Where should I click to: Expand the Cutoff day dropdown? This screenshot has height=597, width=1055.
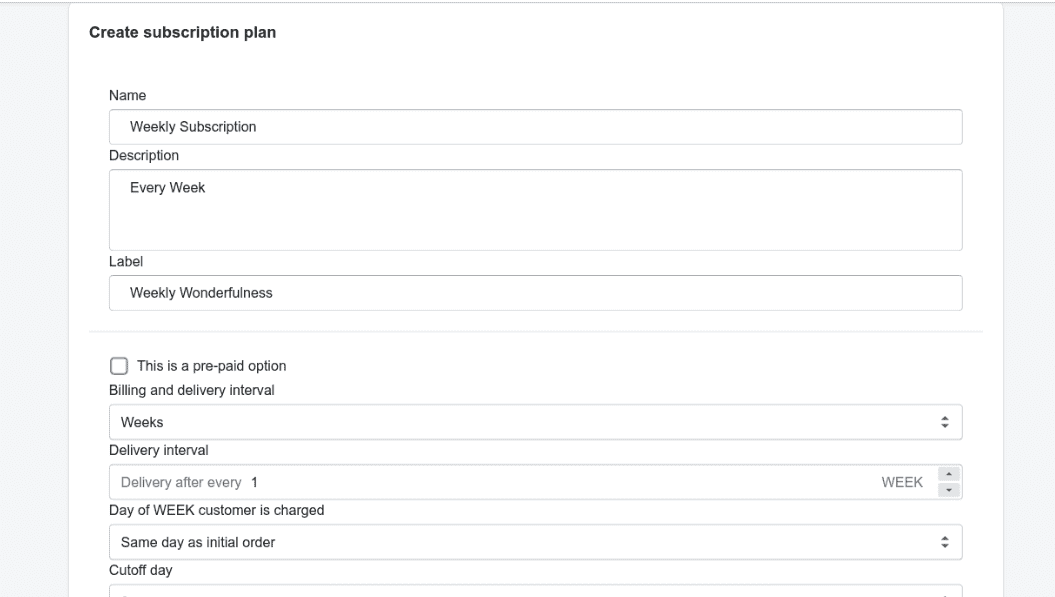pyautogui.click(x=535, y=591)
